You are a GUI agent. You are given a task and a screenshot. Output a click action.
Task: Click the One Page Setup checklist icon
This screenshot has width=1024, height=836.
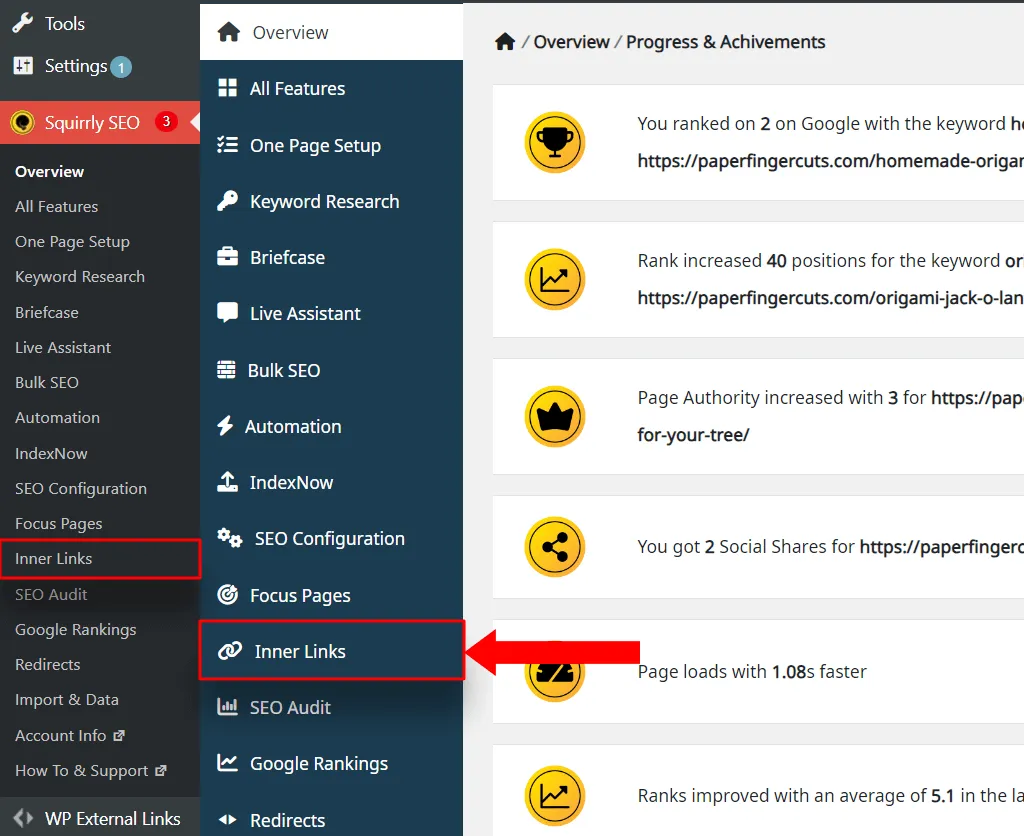[x=227, y=145]
